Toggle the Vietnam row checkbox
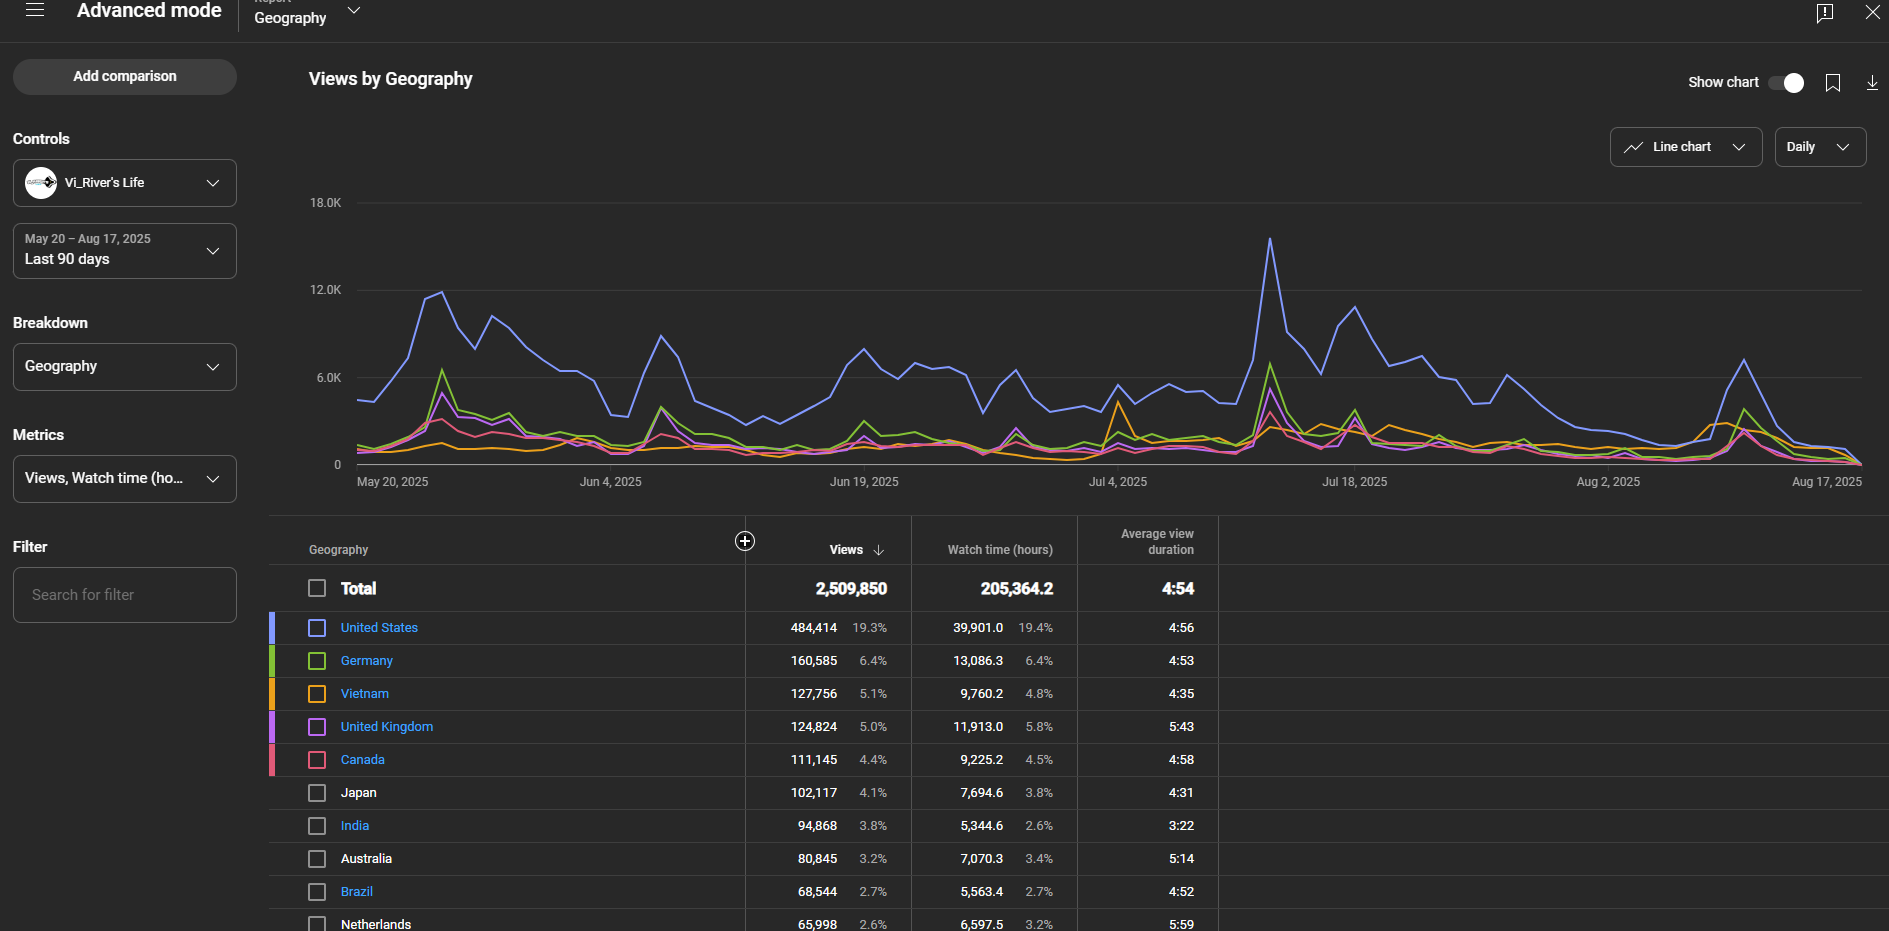This screenshot has width=1889, height=931. (317, 694)
